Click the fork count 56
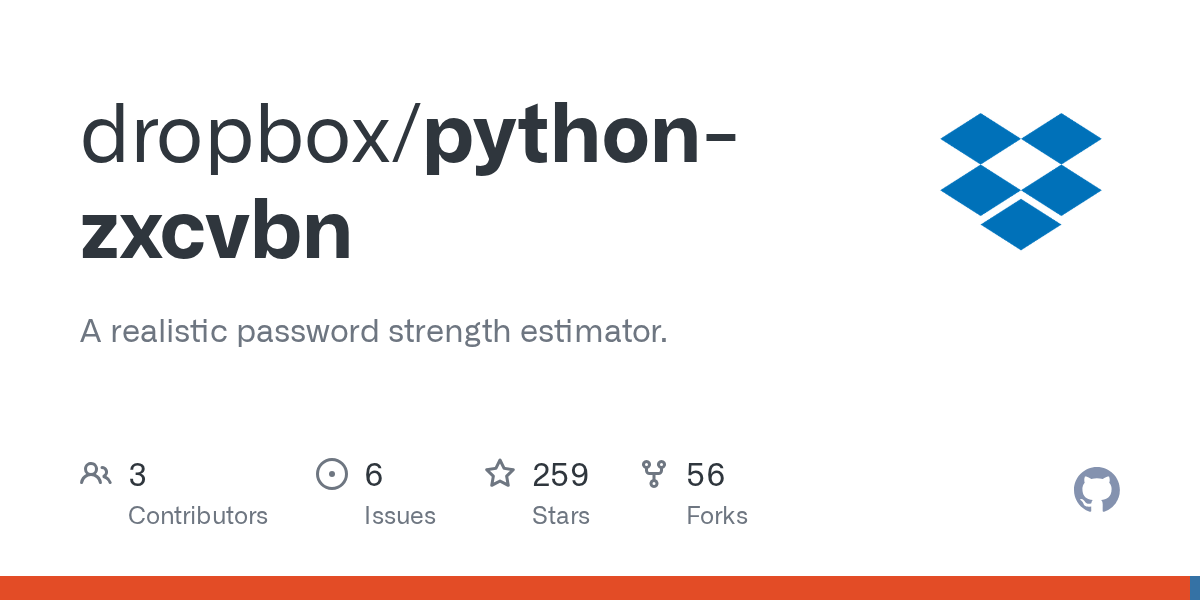Viewport: 1200px width, 600px height. click(x=706, y=474)
